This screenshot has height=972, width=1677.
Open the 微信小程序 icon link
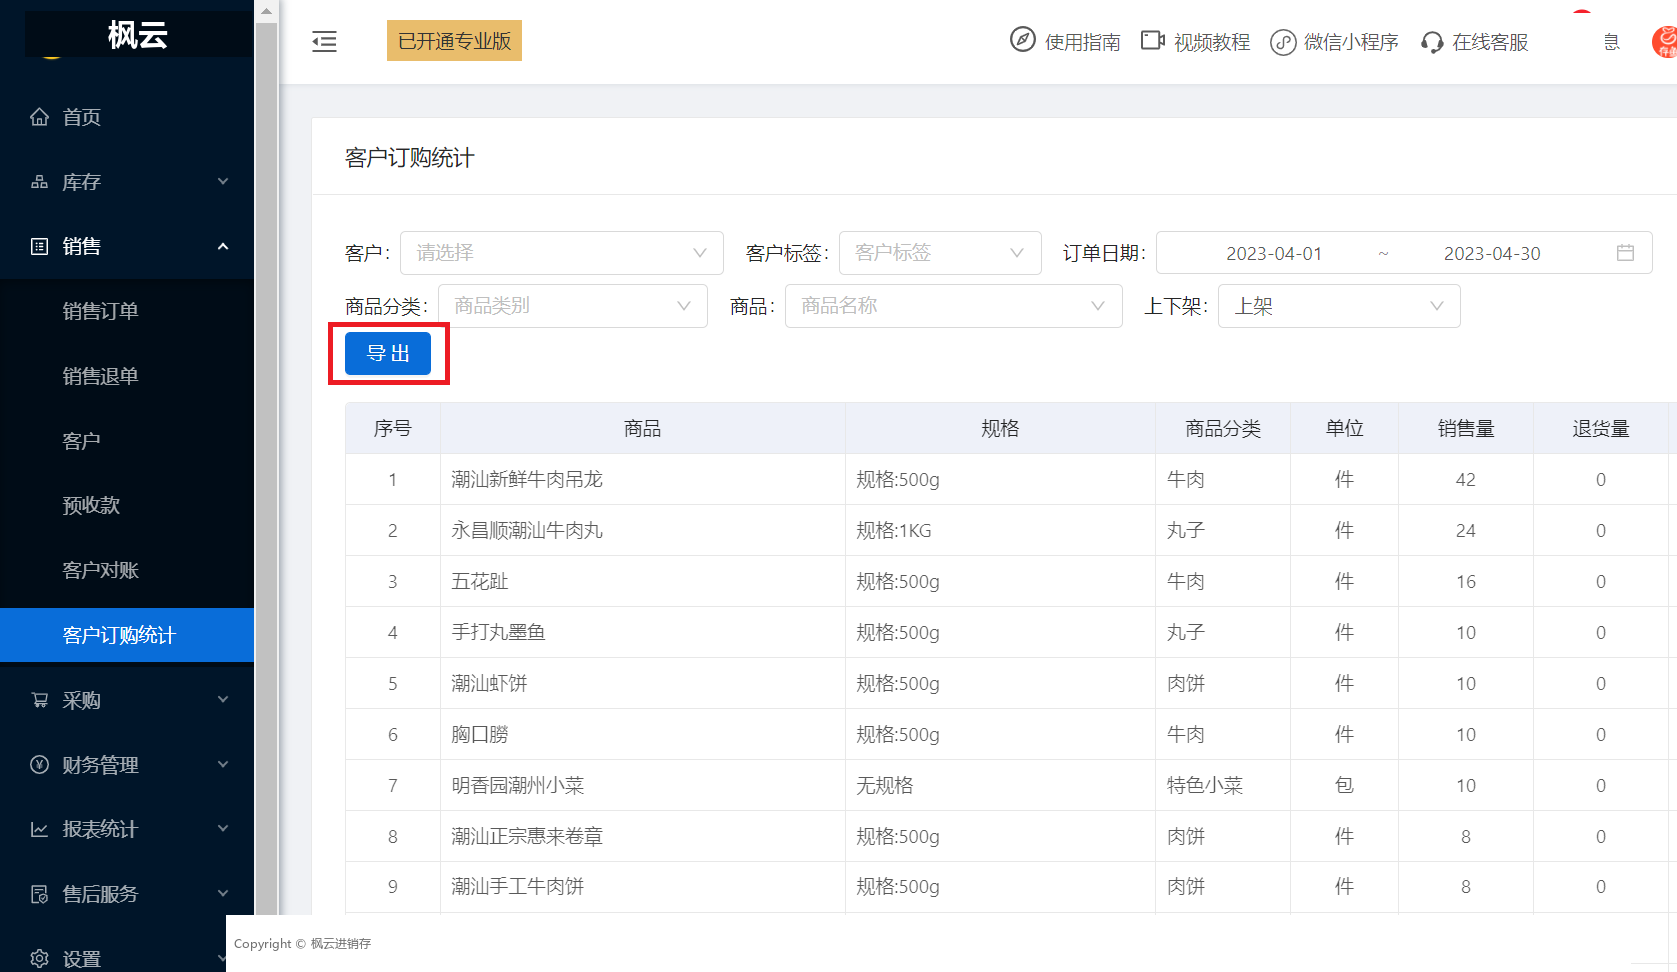pos(1283,43)
